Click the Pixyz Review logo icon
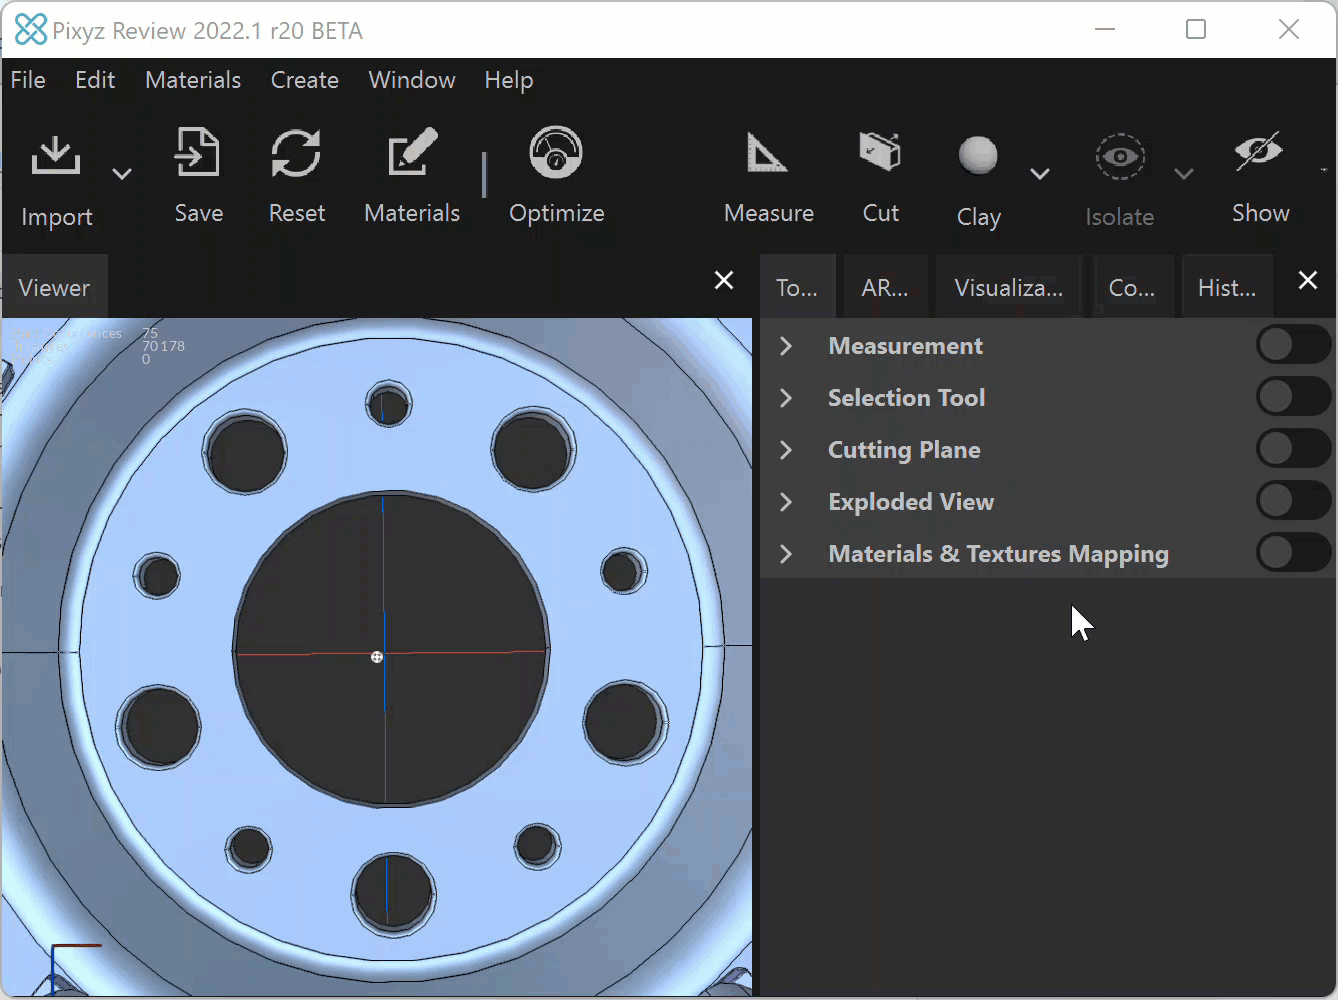 click(x=31, y=30)
